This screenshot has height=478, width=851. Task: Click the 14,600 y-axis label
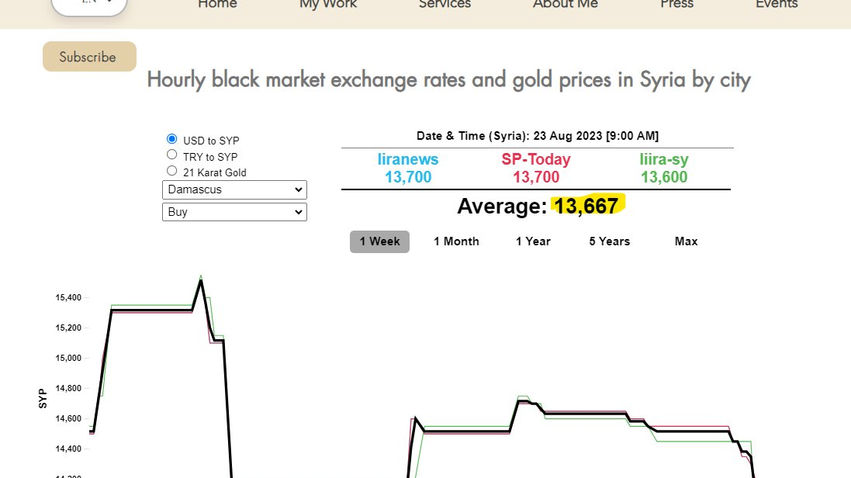click(x=68, y=419)
